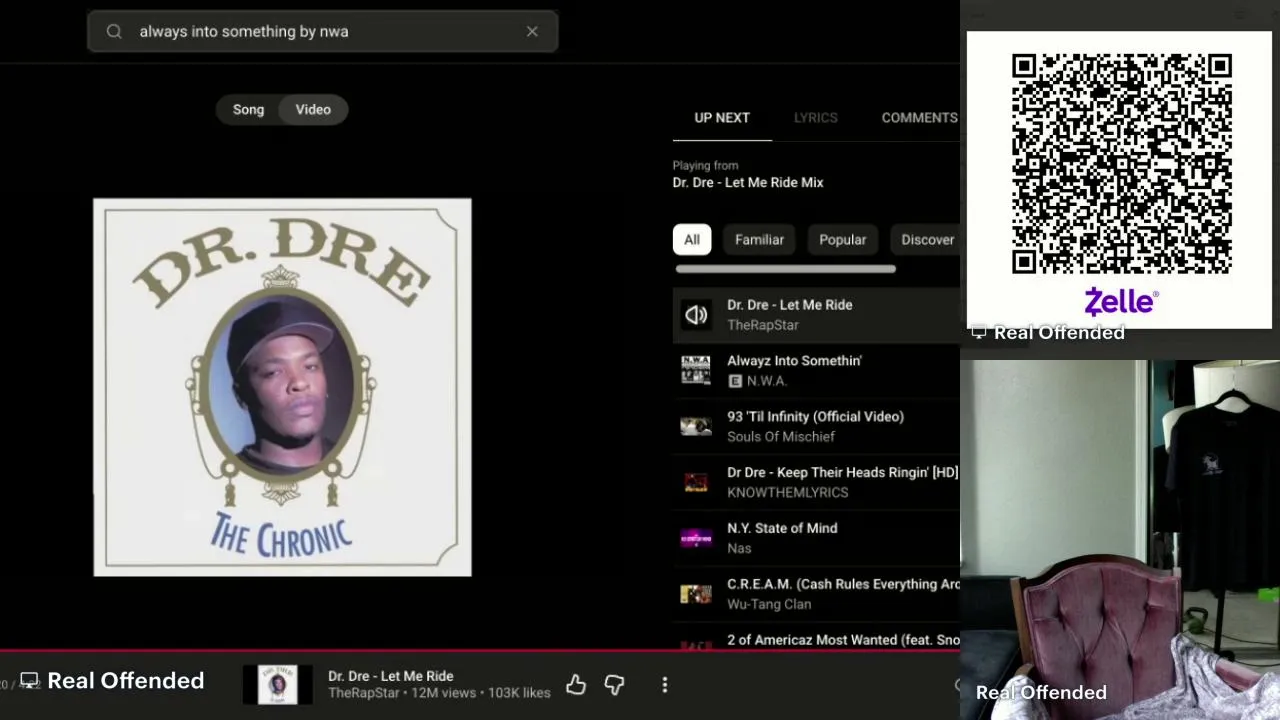The width and height of the screenshot is (1280, 720).
Task: Select the Popular queue filter chip
Action: point(843,240)
